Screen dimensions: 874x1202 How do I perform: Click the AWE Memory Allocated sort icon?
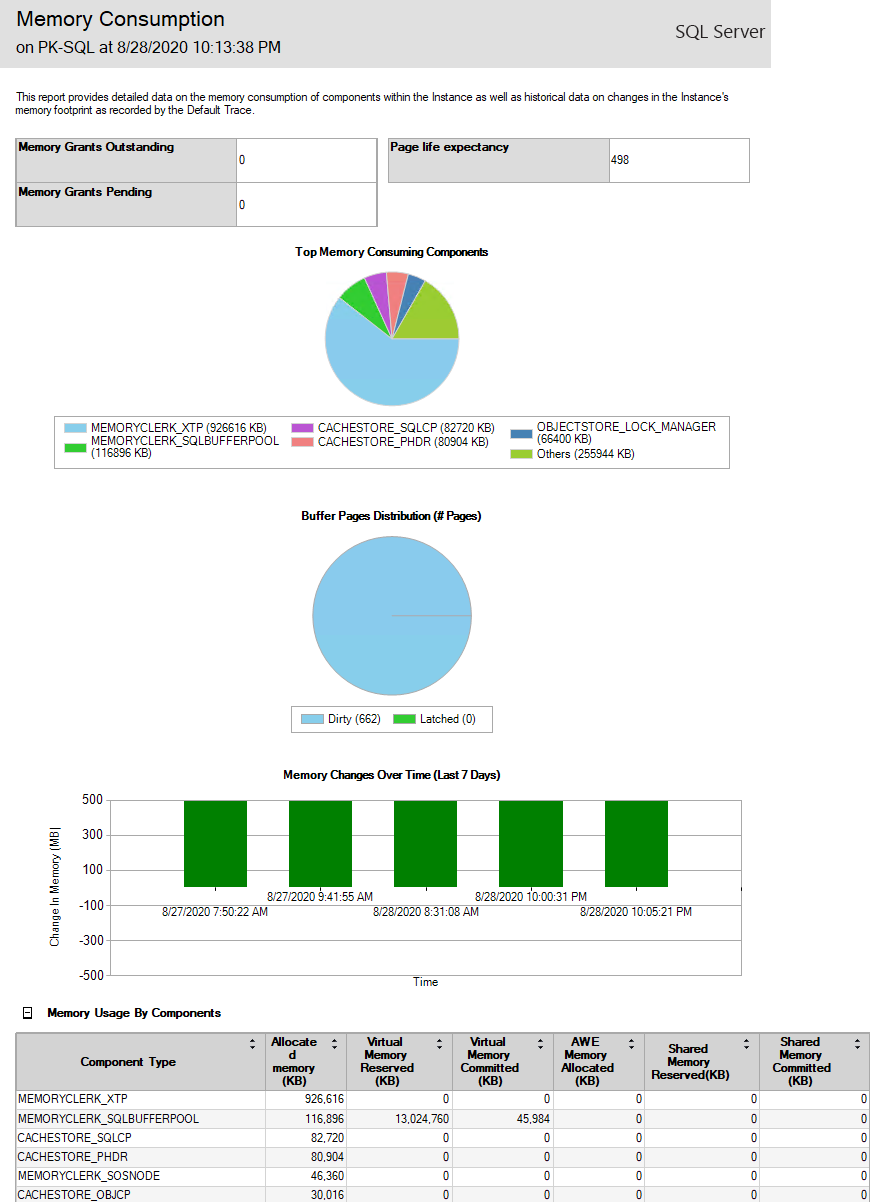click(x=631, y=1045)
